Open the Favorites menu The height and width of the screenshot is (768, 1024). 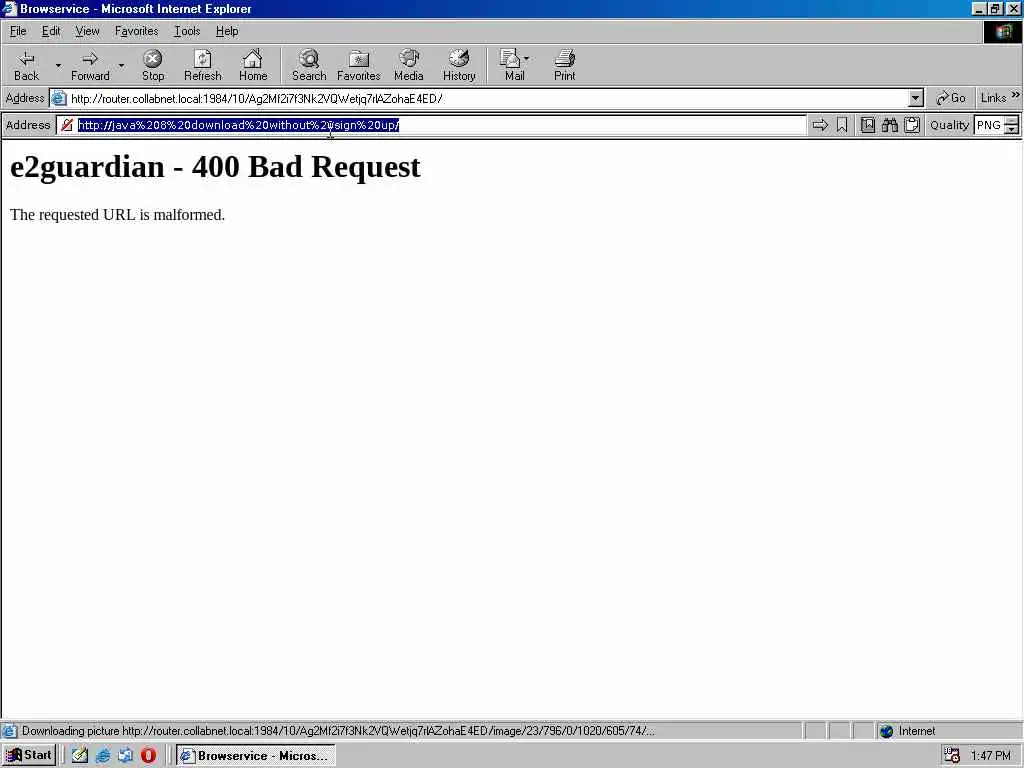coord(136,31)
